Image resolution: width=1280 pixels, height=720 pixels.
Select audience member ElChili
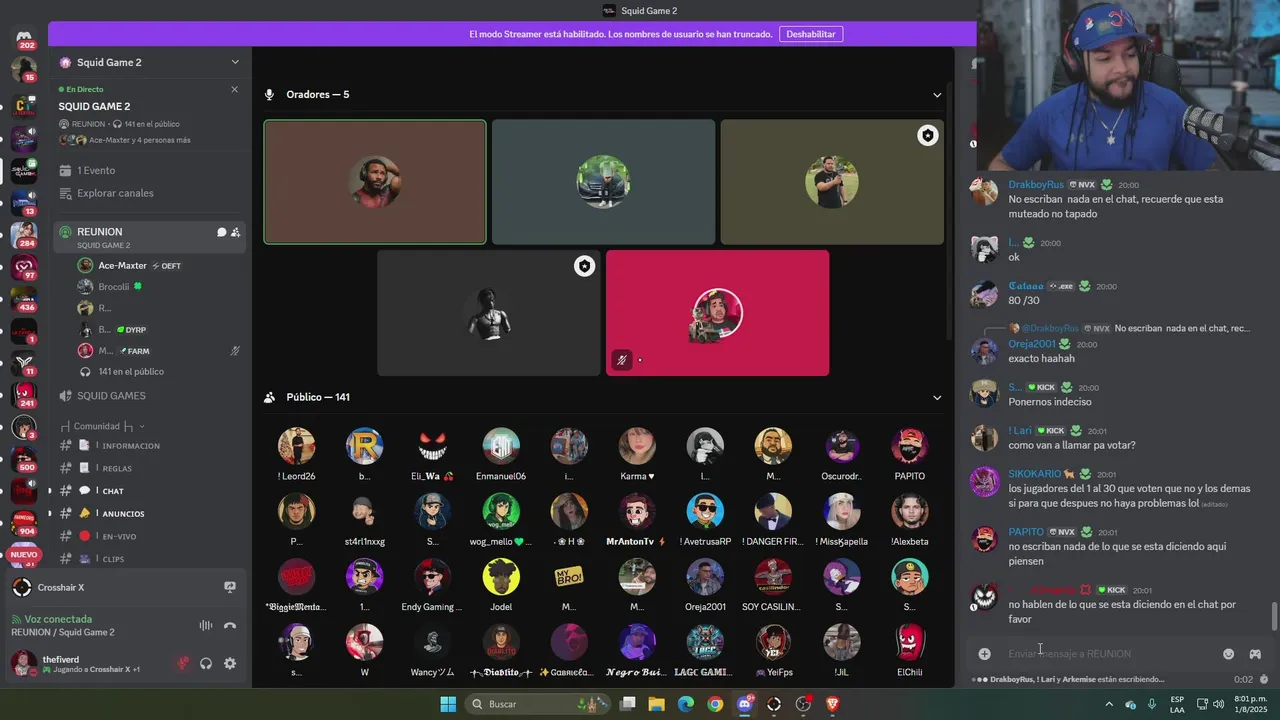click(910, 650)
